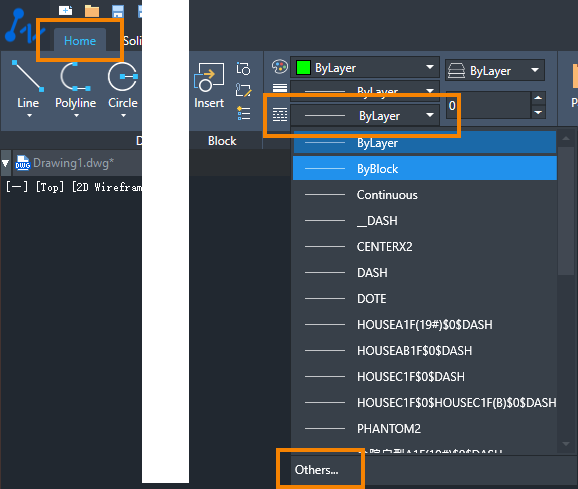Select the green color swatch
The width and height of the screenshot is (578, 489).
(x=303, y=68)
